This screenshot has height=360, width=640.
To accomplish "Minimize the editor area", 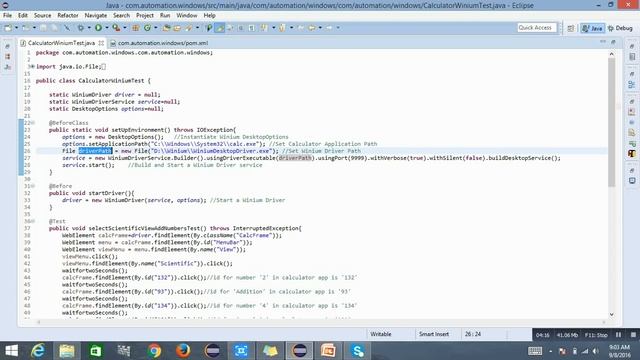I will [603, 42].
